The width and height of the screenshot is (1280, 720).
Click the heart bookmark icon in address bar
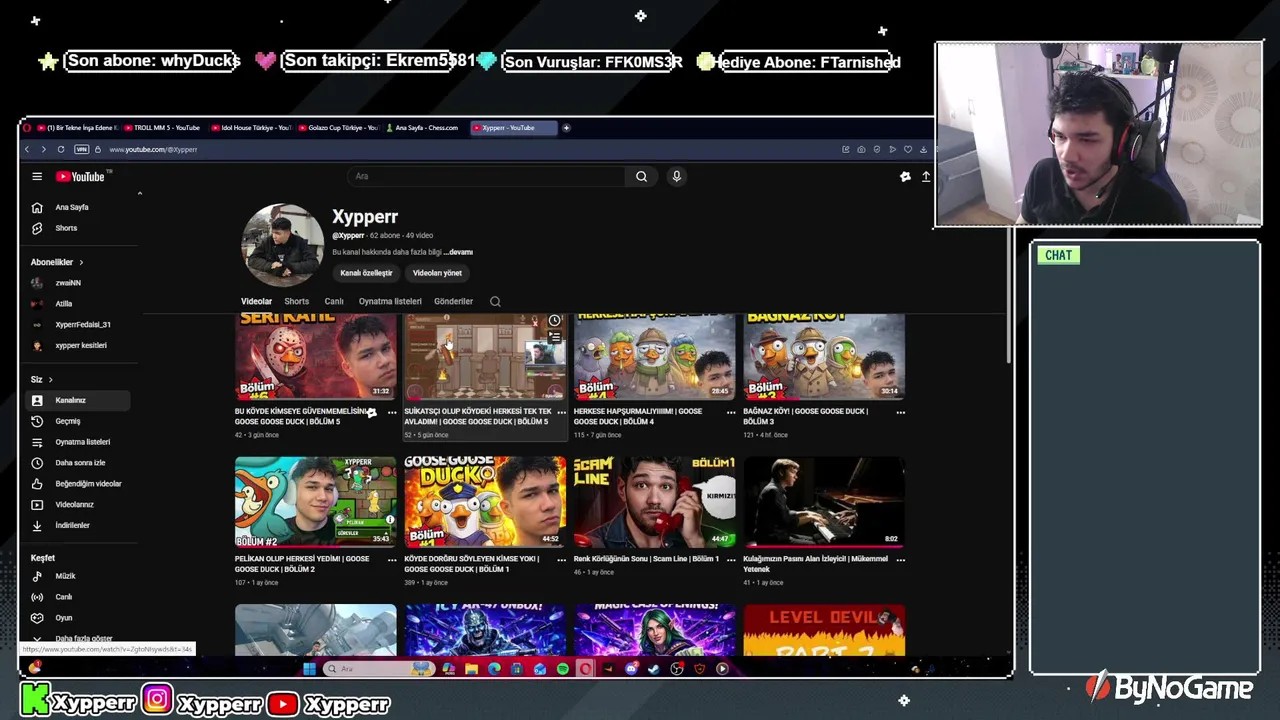(x=908, y=149)
